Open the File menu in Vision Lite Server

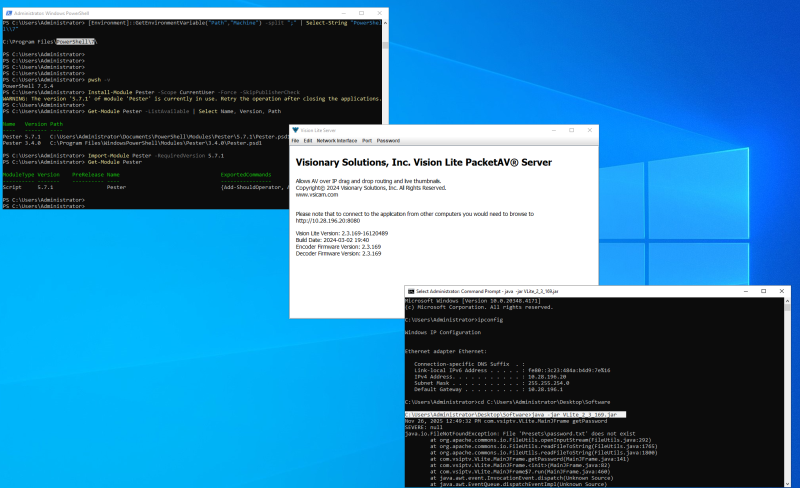pyautogui.click(x=295, y=141)
